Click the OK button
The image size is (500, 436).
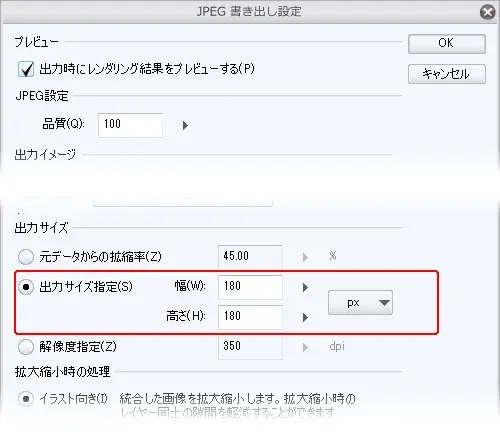coord(447,44)
